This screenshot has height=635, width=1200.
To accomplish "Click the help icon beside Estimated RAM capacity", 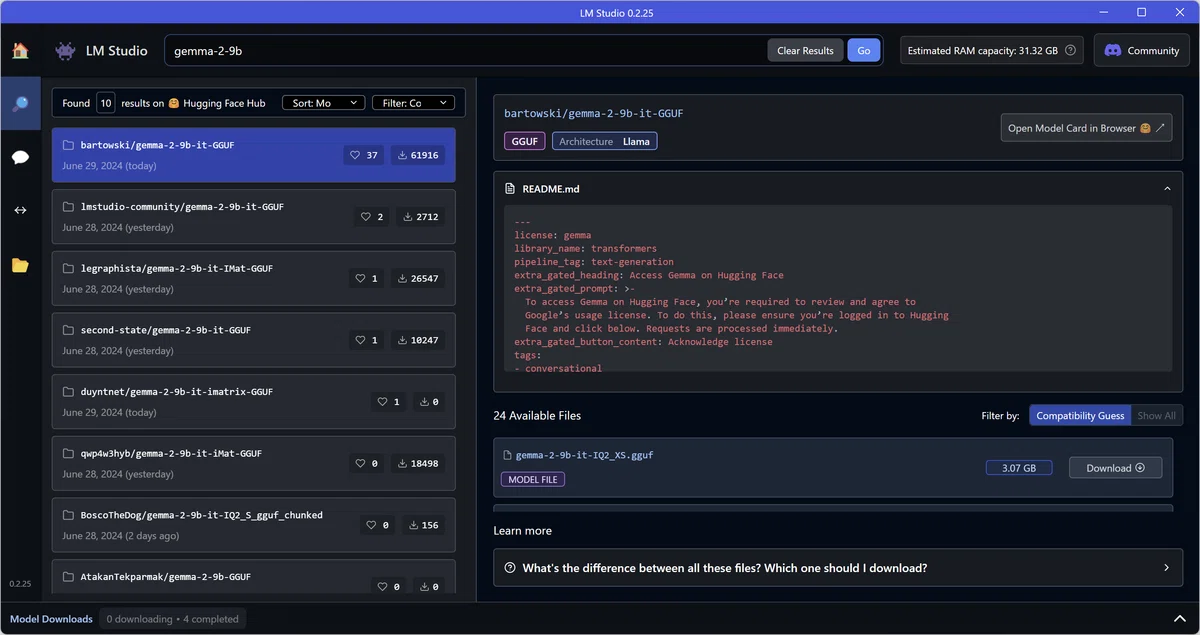I will point(1070,50).
